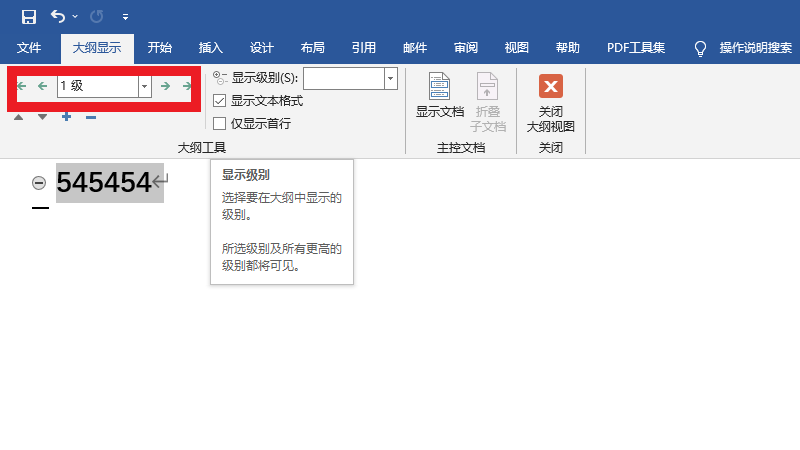Open the 插入 tab
Image resolution: width=800 pixels, height=450 pixels.
[x=211, y=48]
